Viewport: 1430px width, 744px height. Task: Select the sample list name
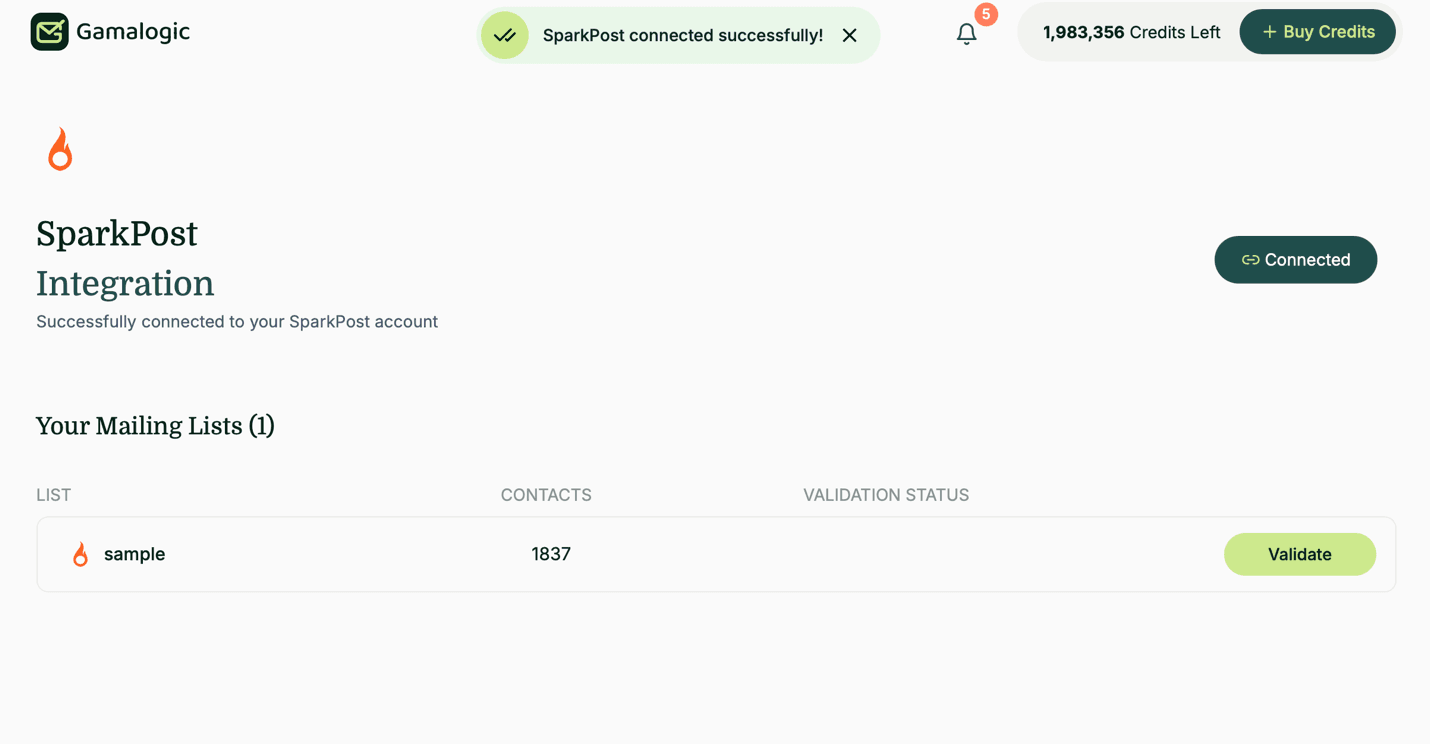134,554
